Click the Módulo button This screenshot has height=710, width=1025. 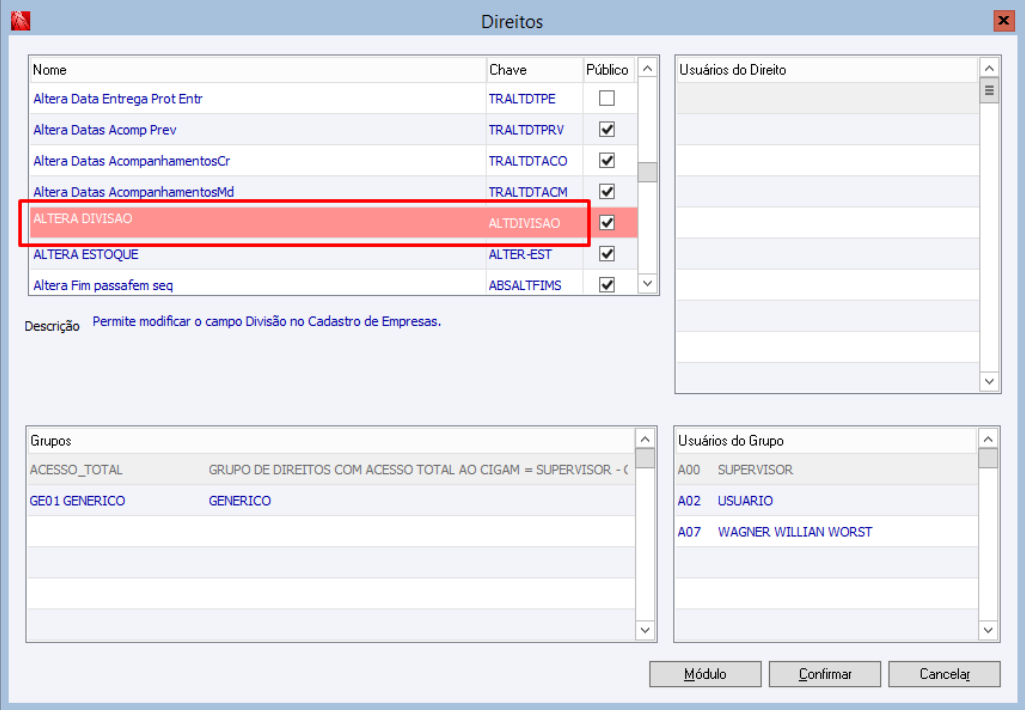coord(705,674)
